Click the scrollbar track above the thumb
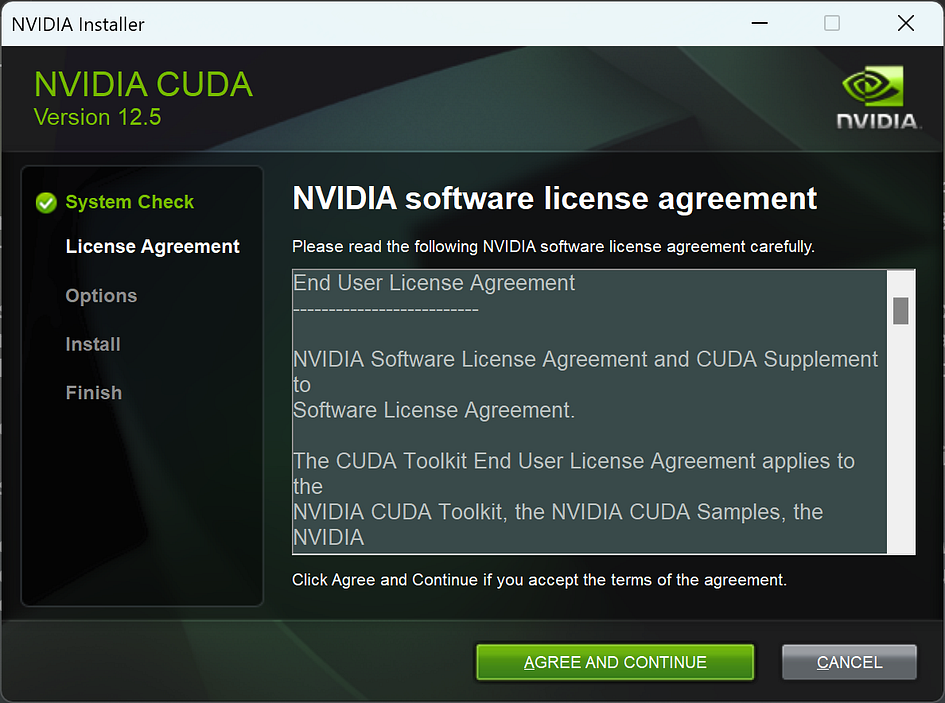The width and height of the screenshot is (945, 703). click(900, 283)
